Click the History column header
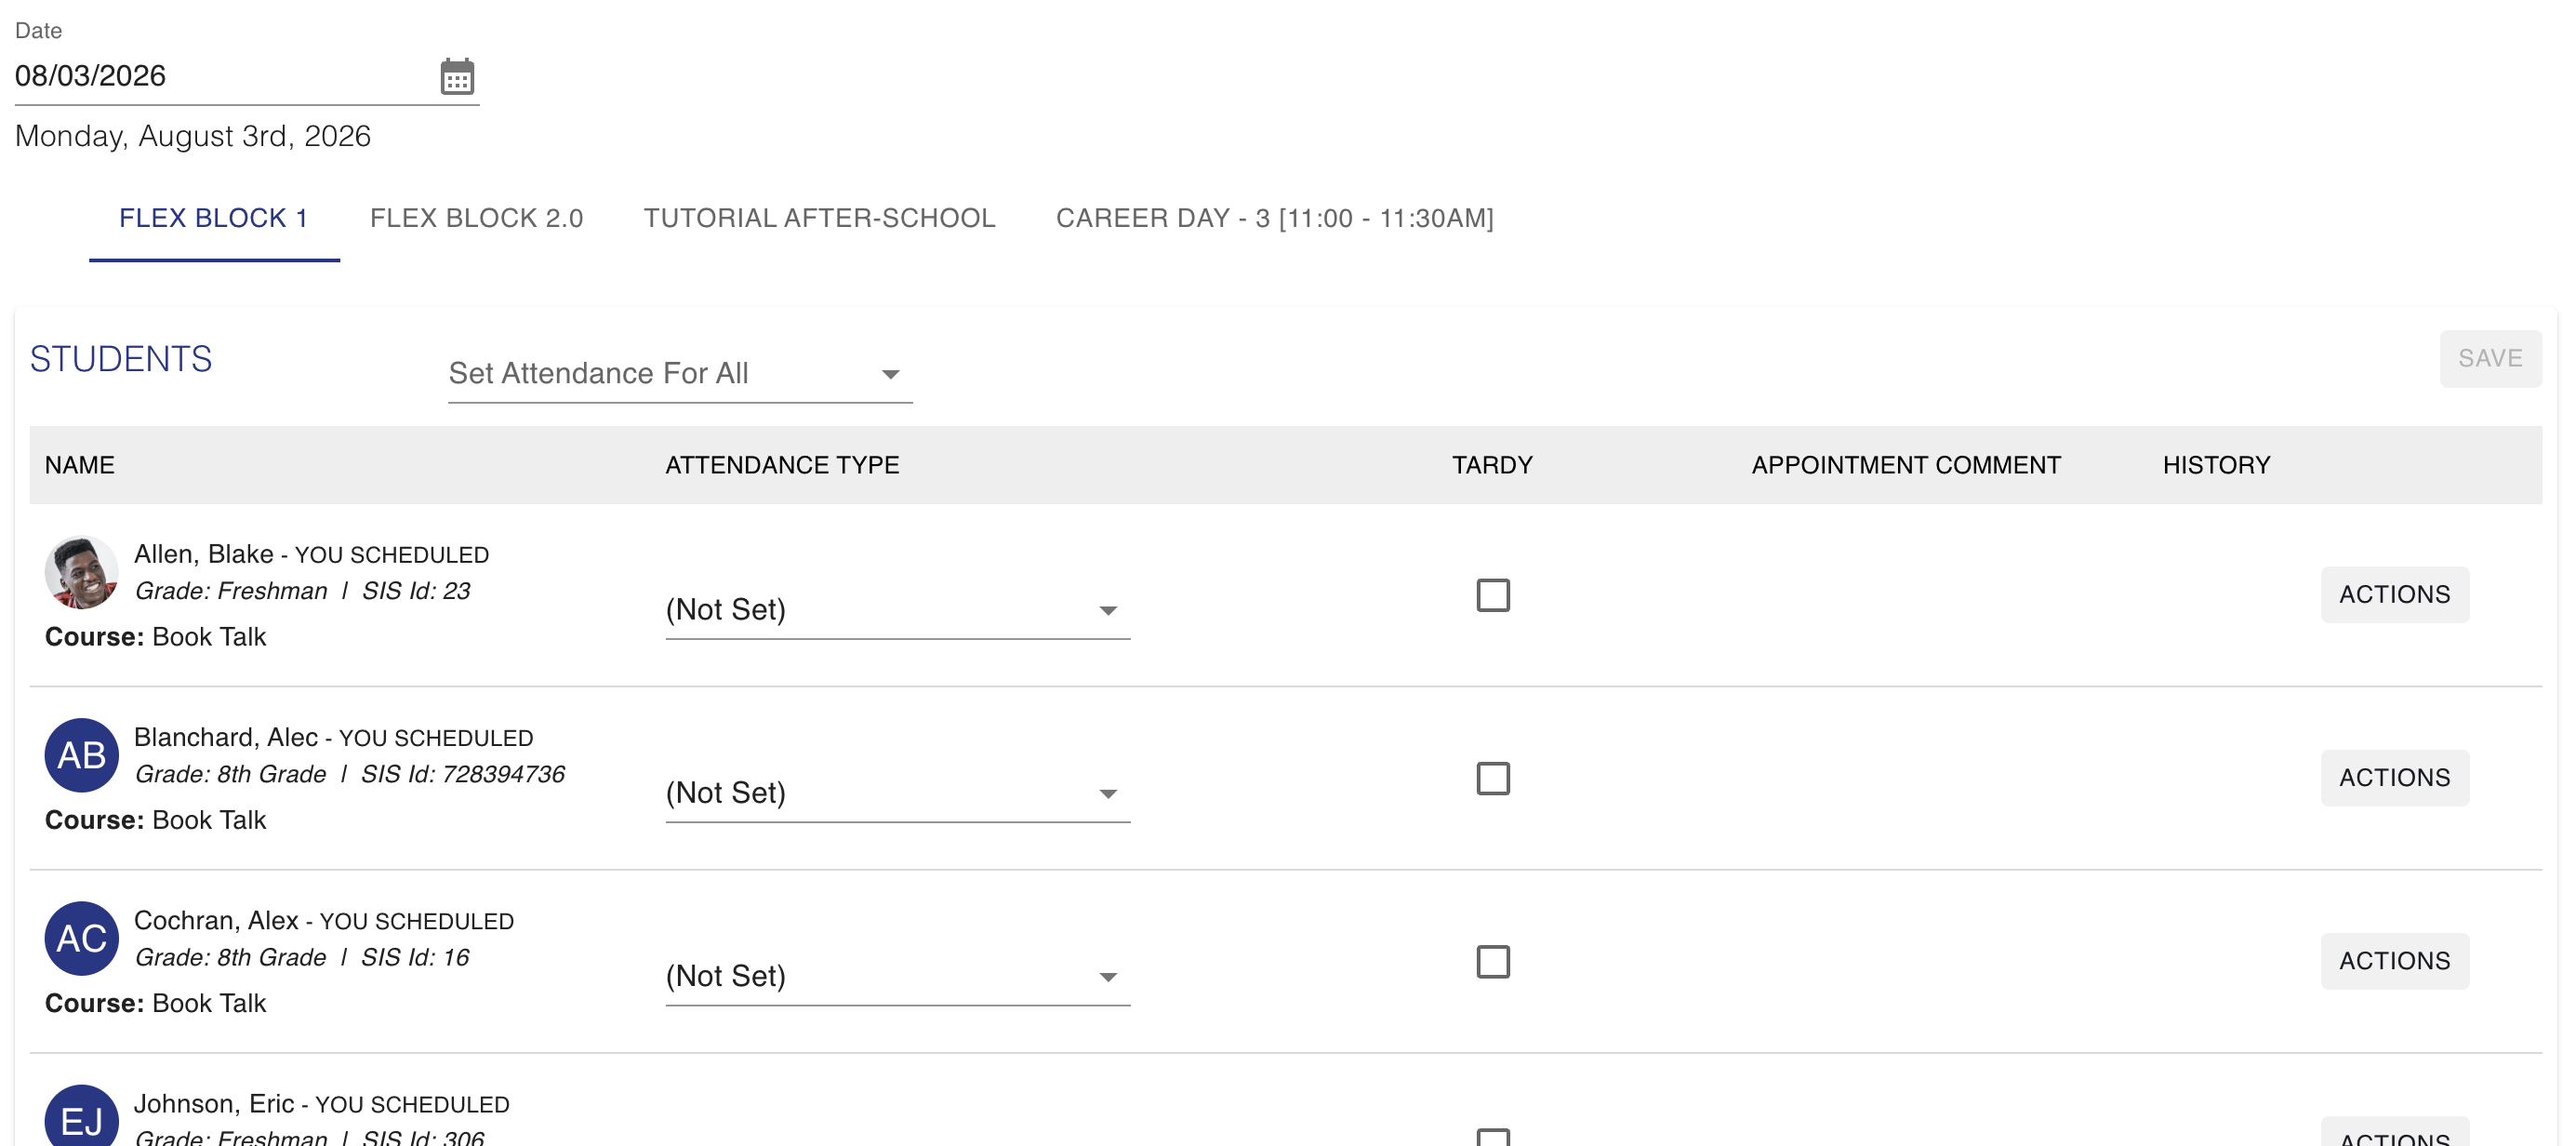Viewport: 2576px width, 1146px height. (2216, 465)
